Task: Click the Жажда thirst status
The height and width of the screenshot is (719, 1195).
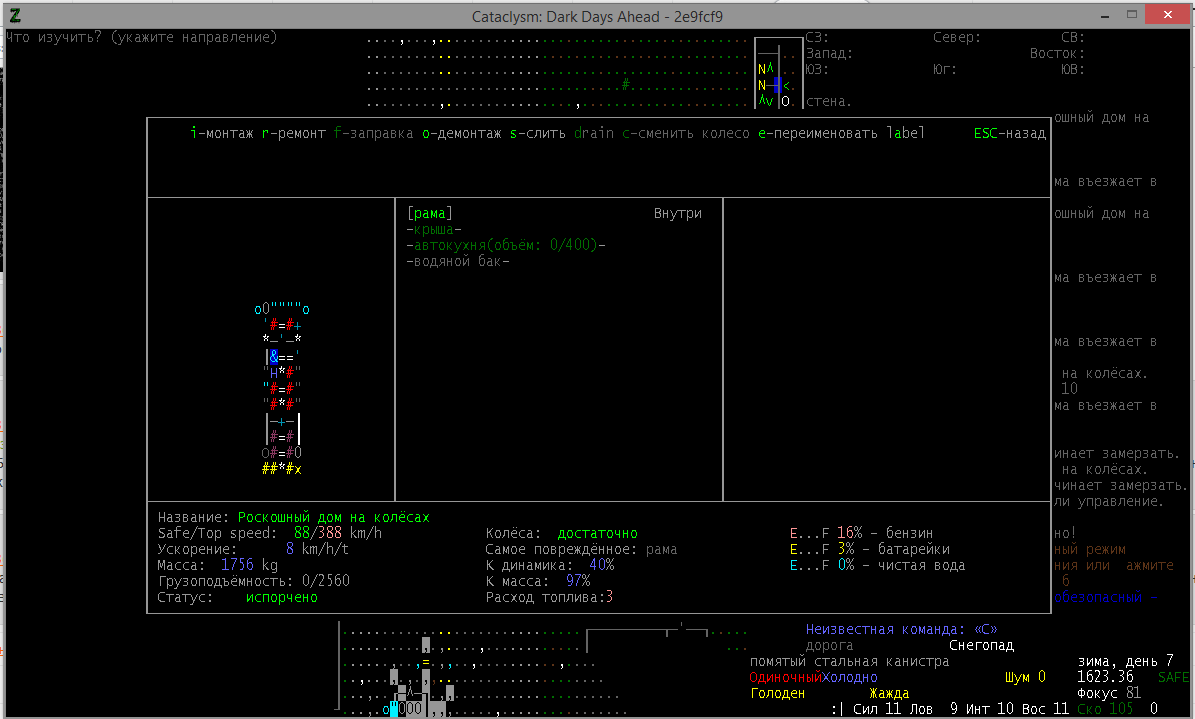Action: [889, 694]
